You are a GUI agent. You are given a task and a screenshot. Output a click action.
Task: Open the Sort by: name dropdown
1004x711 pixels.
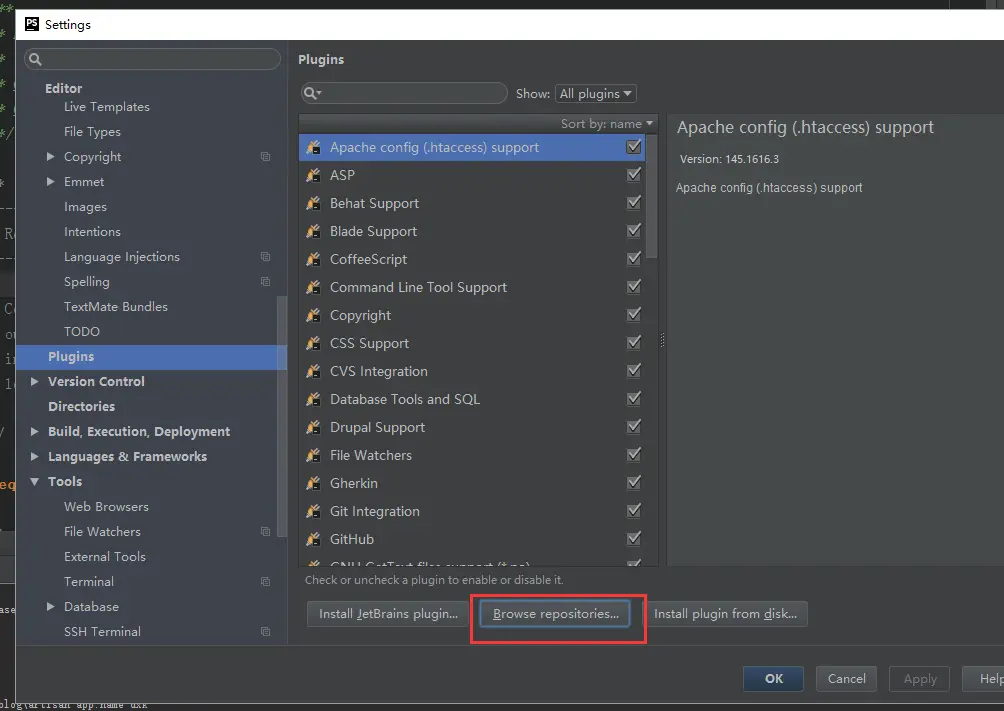tap(606, 124)
